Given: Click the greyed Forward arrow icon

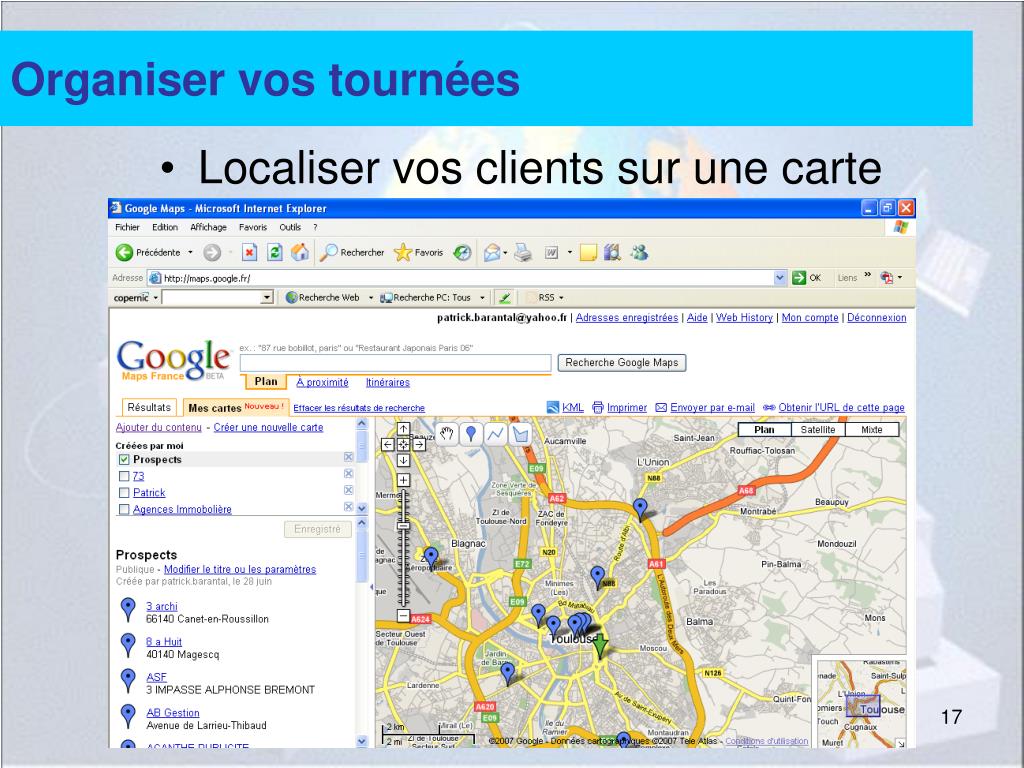Looking at the screenshot, I should tap(212, 253).
